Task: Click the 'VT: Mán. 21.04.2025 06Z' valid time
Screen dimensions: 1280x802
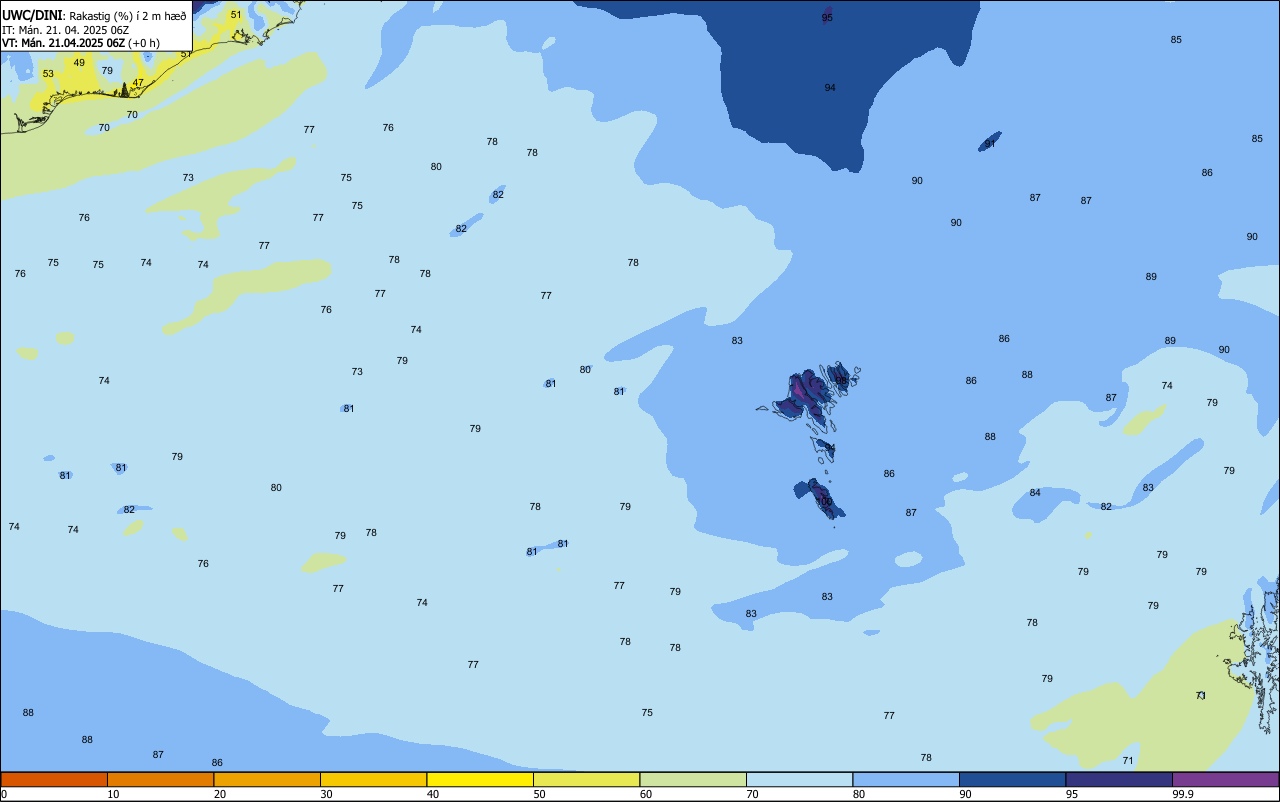Action: 63,43
